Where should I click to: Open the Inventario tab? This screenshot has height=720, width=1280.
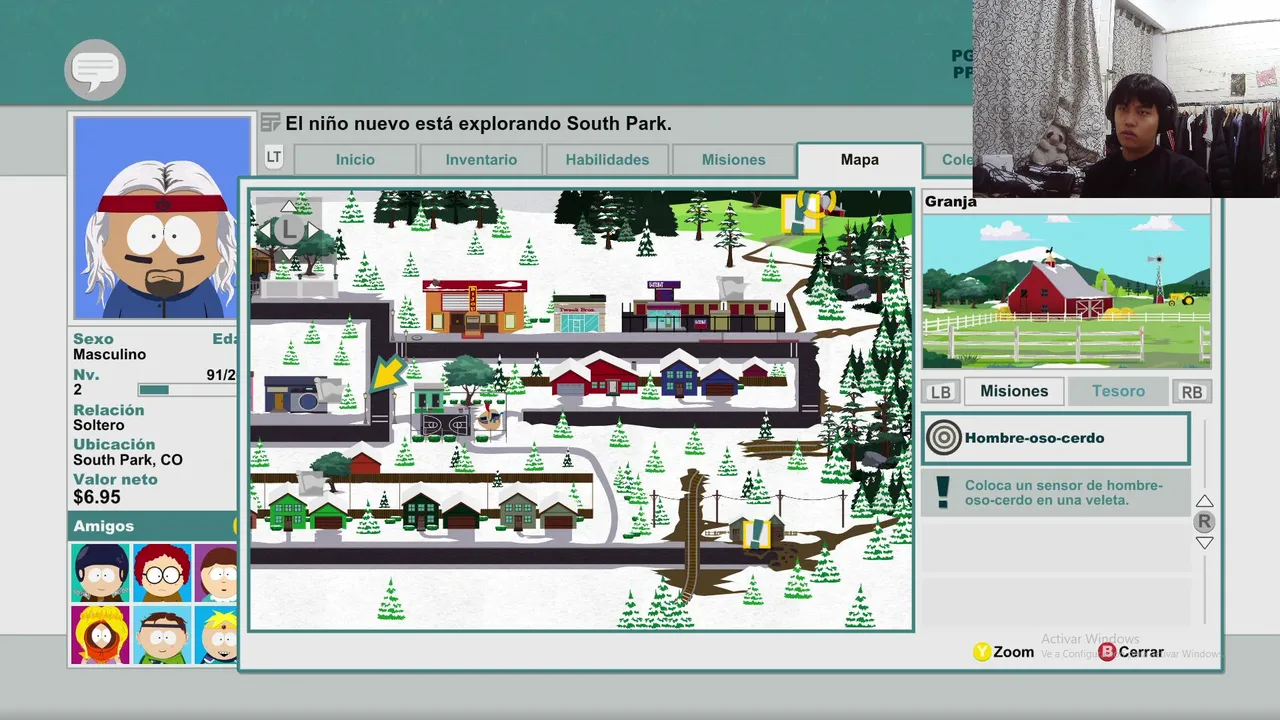(x=481, y=160)
